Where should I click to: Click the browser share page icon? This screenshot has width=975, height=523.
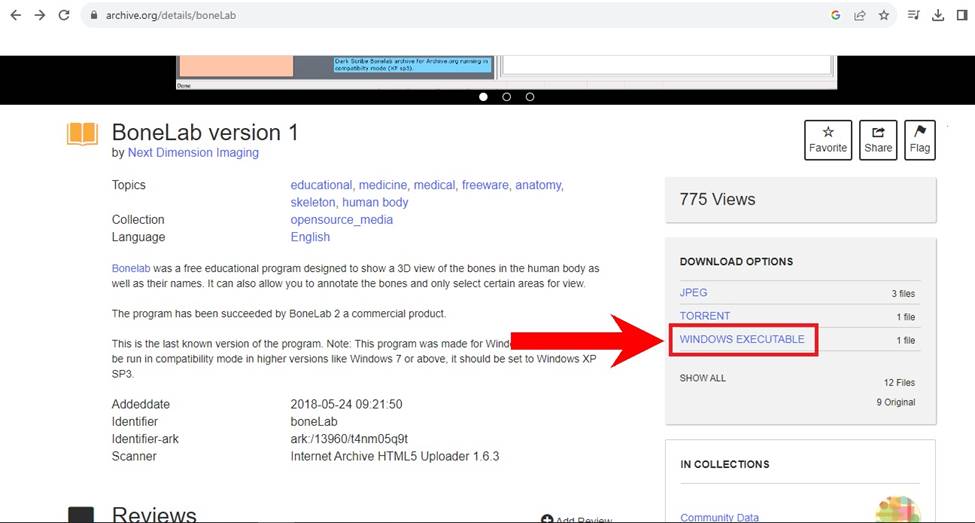(x=860, y=16)
